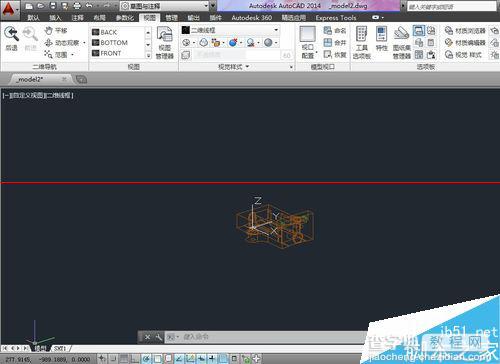Viewport: 500px width, 364px height.
Task: Toggle the Polar tracking status bar button
Action: tap(146, 359)
